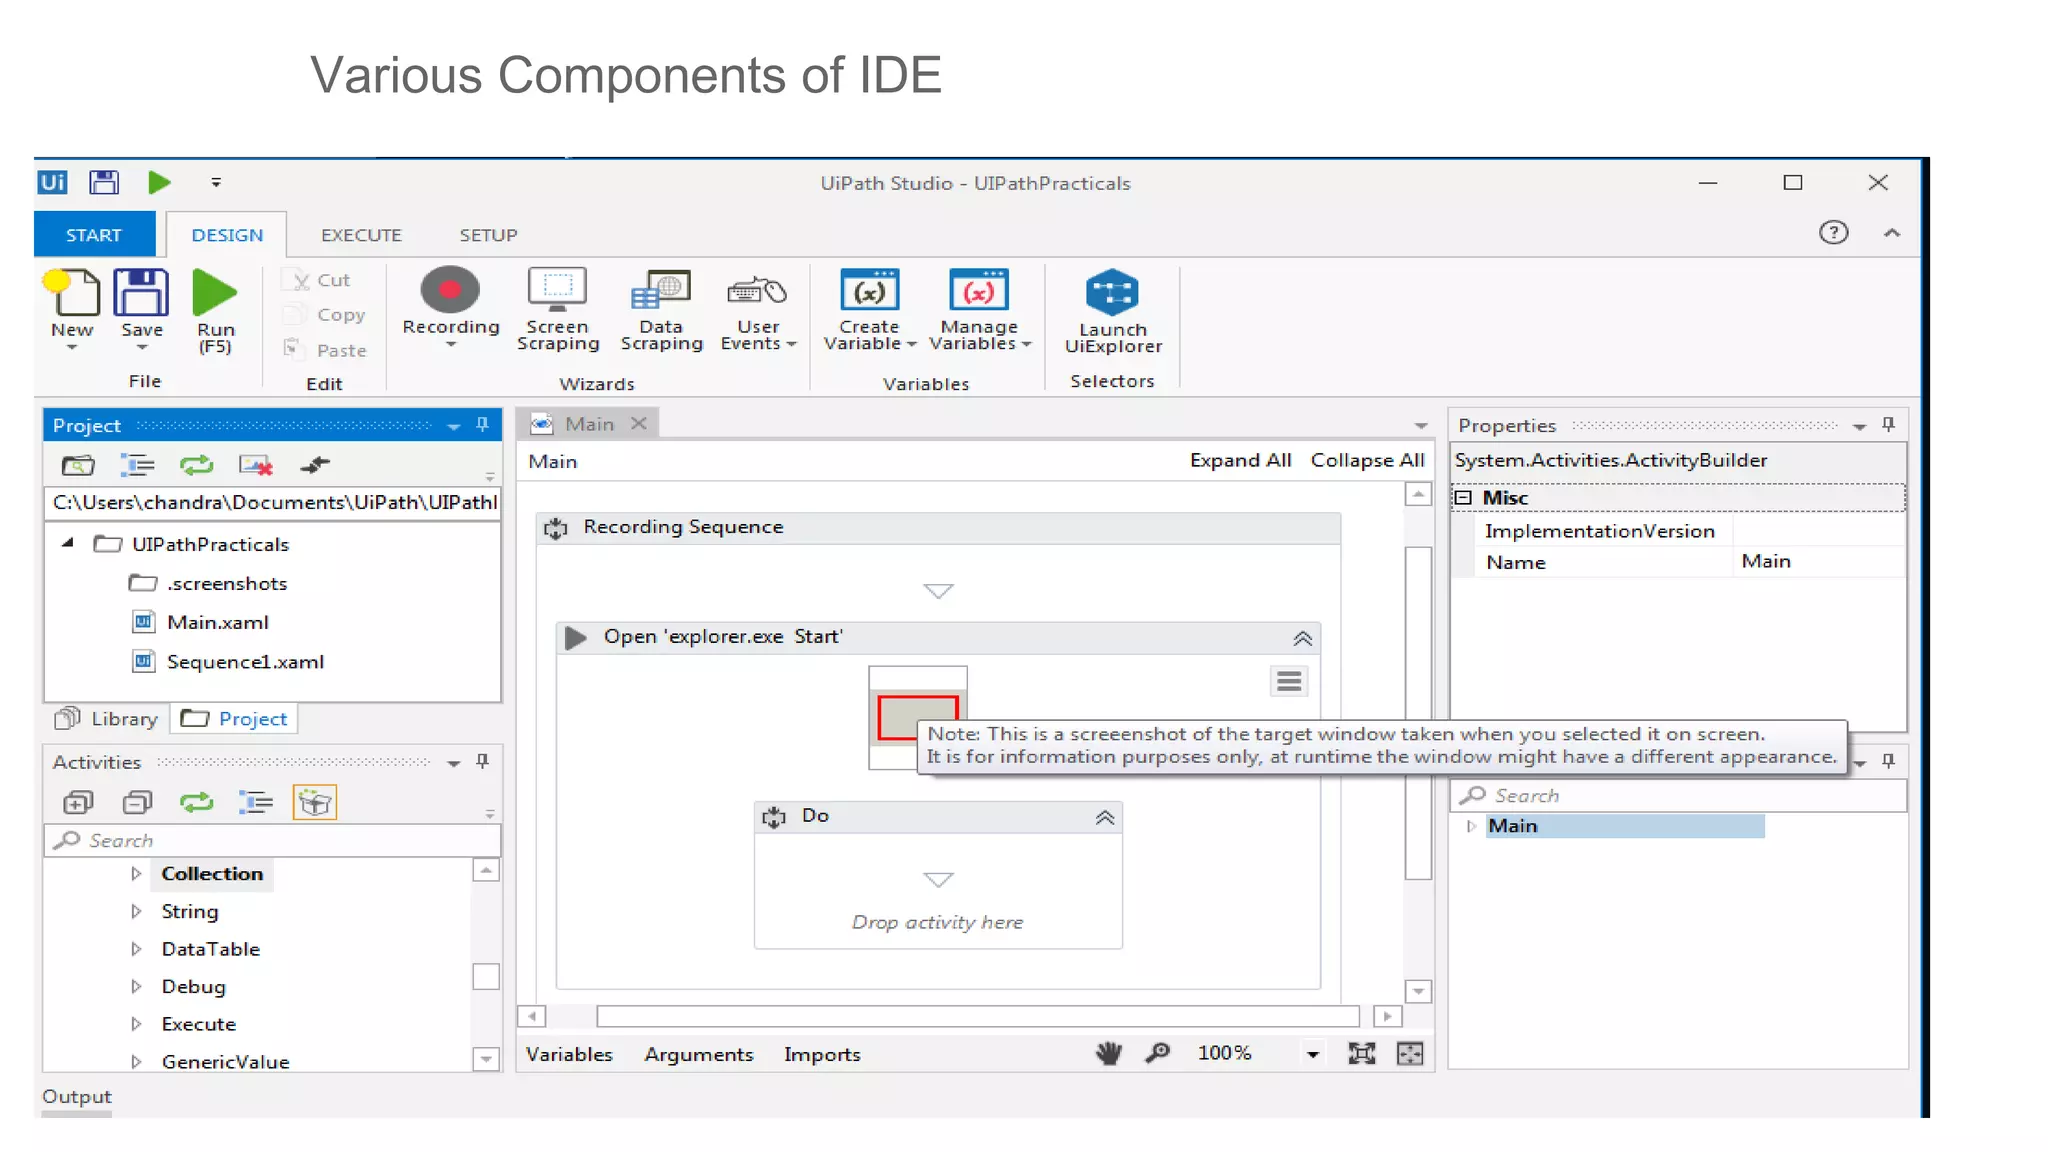This screenshot has height=1152, width=2048.
Task: Open the quick access toolbar dropdown
Action: (216, 182)
